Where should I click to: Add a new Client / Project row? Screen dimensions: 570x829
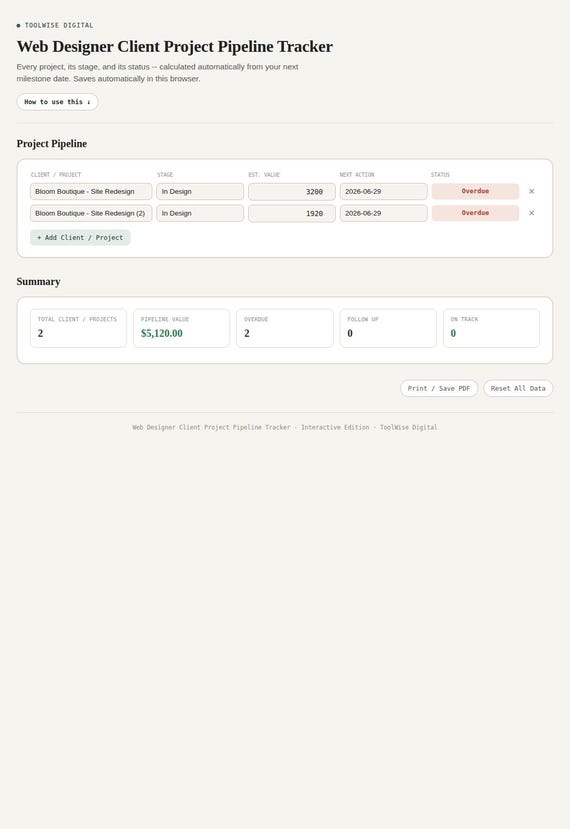coord(80,237)
